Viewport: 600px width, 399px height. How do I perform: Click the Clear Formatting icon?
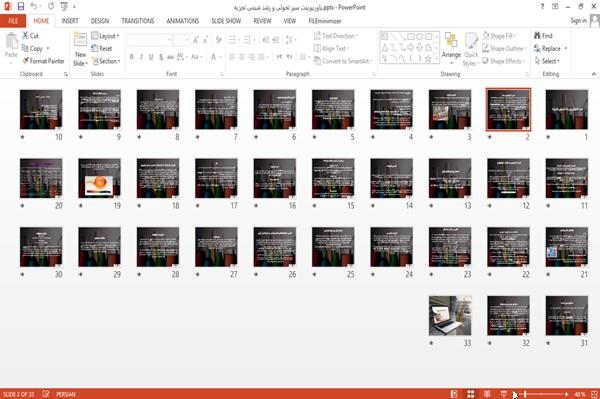tap(218, 40)
